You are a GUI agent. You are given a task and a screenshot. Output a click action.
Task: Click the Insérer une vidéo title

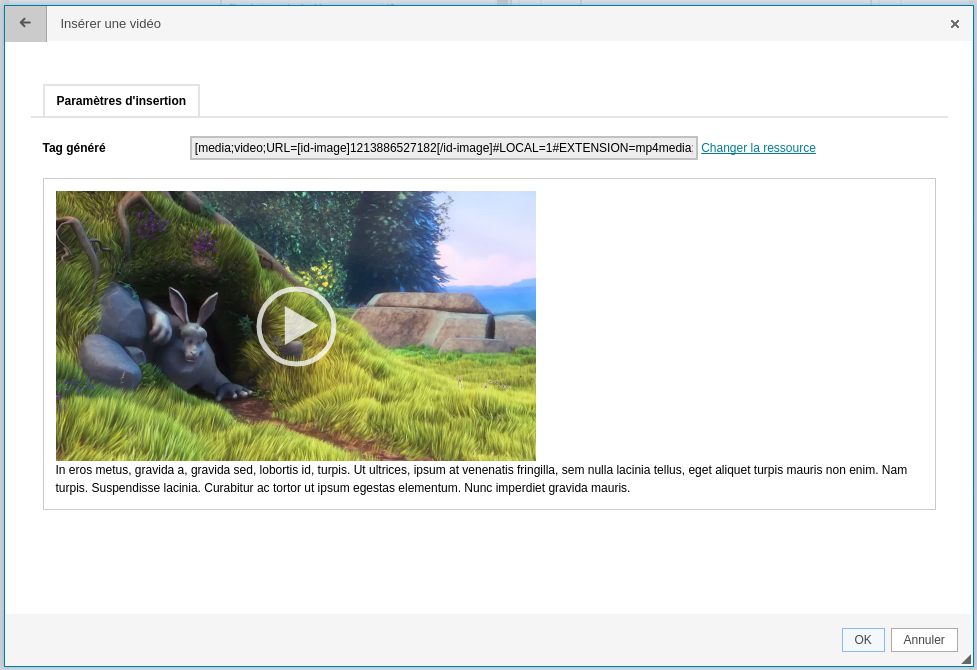pyautogui.click(x=111, y=24)
